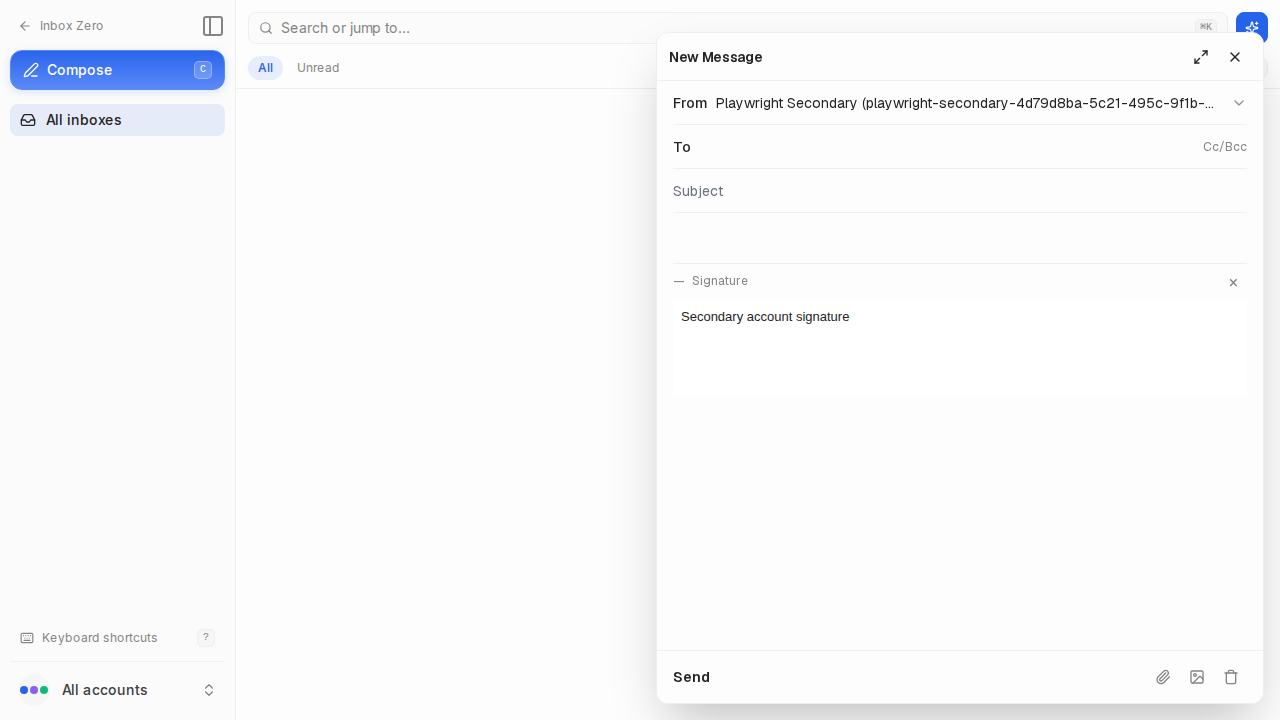Show Cc/Bcc fields

pos(1225,147)
